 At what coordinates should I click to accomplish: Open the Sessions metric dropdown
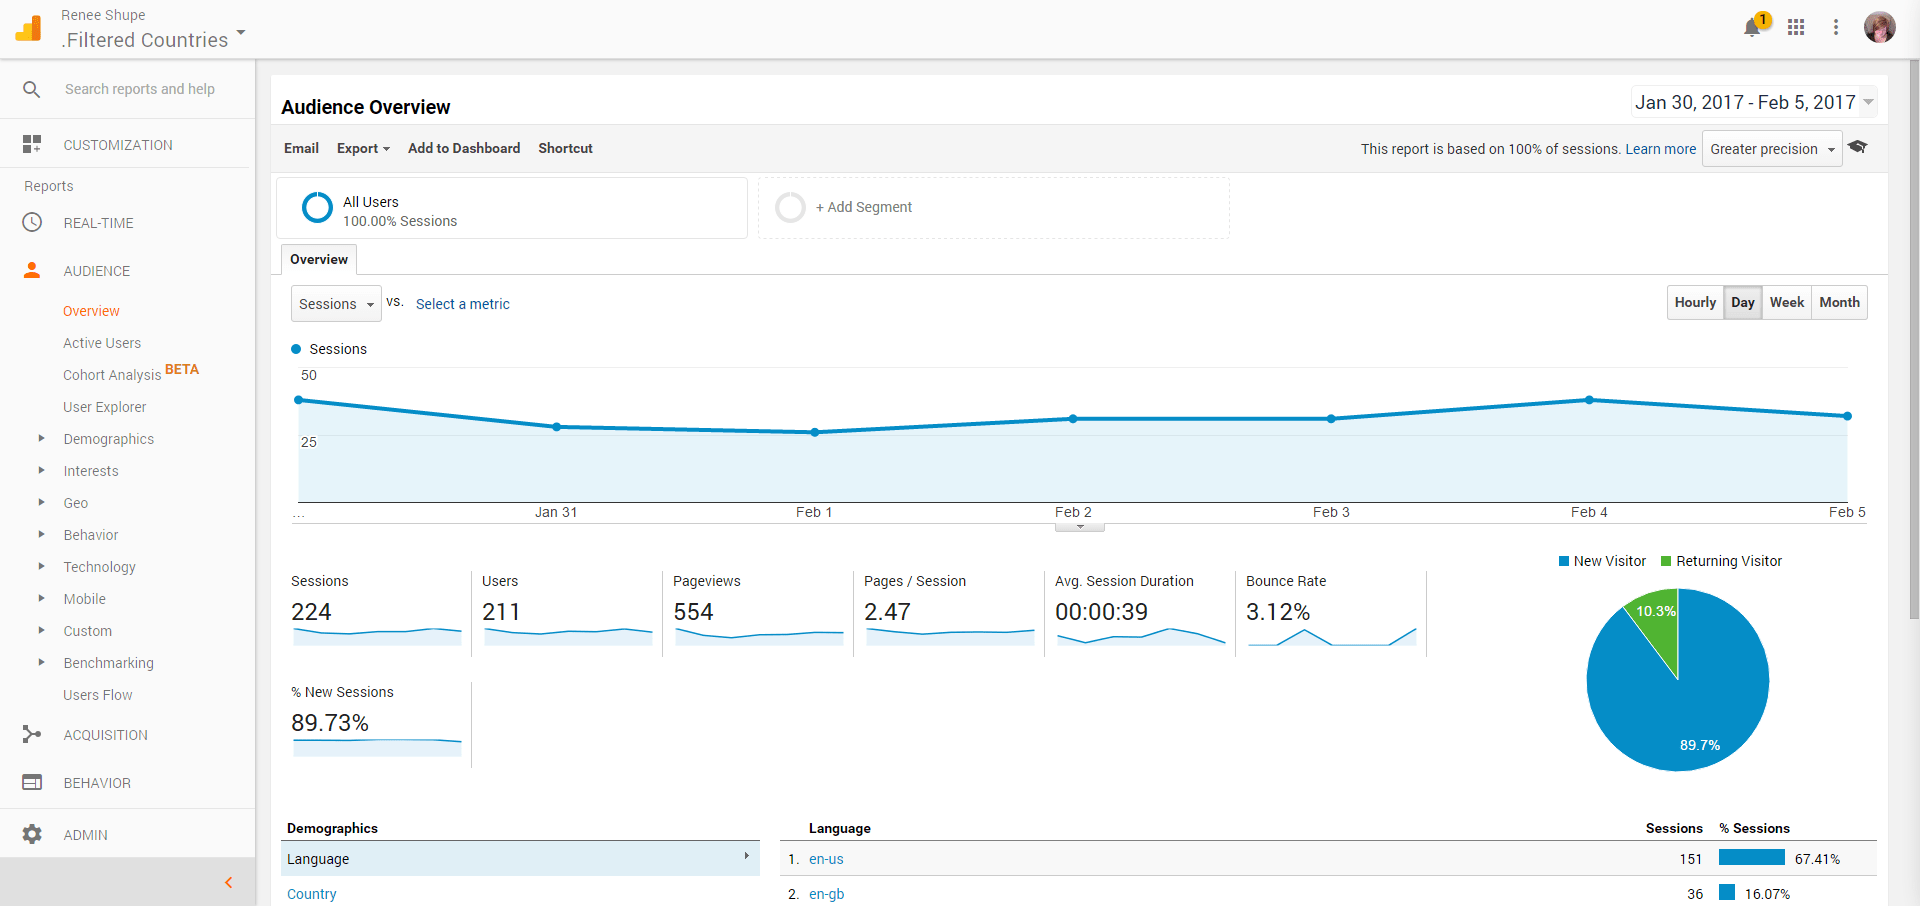click(x=335, y=303)
